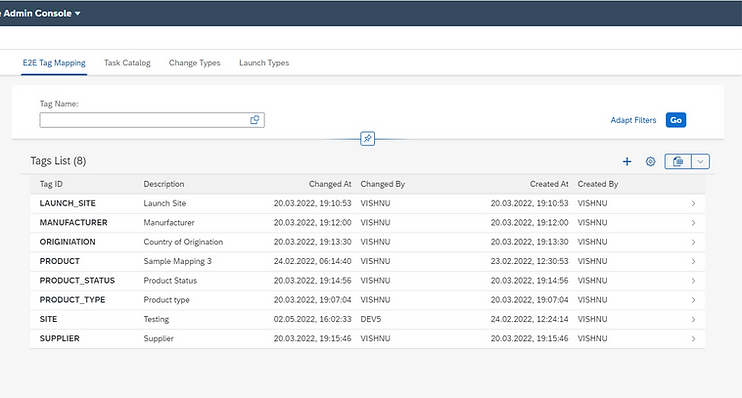The width and height of the screenshot is (742, 398).
Task: Click changed date 02.05.2022, 16:02:33
Action: 312,319
